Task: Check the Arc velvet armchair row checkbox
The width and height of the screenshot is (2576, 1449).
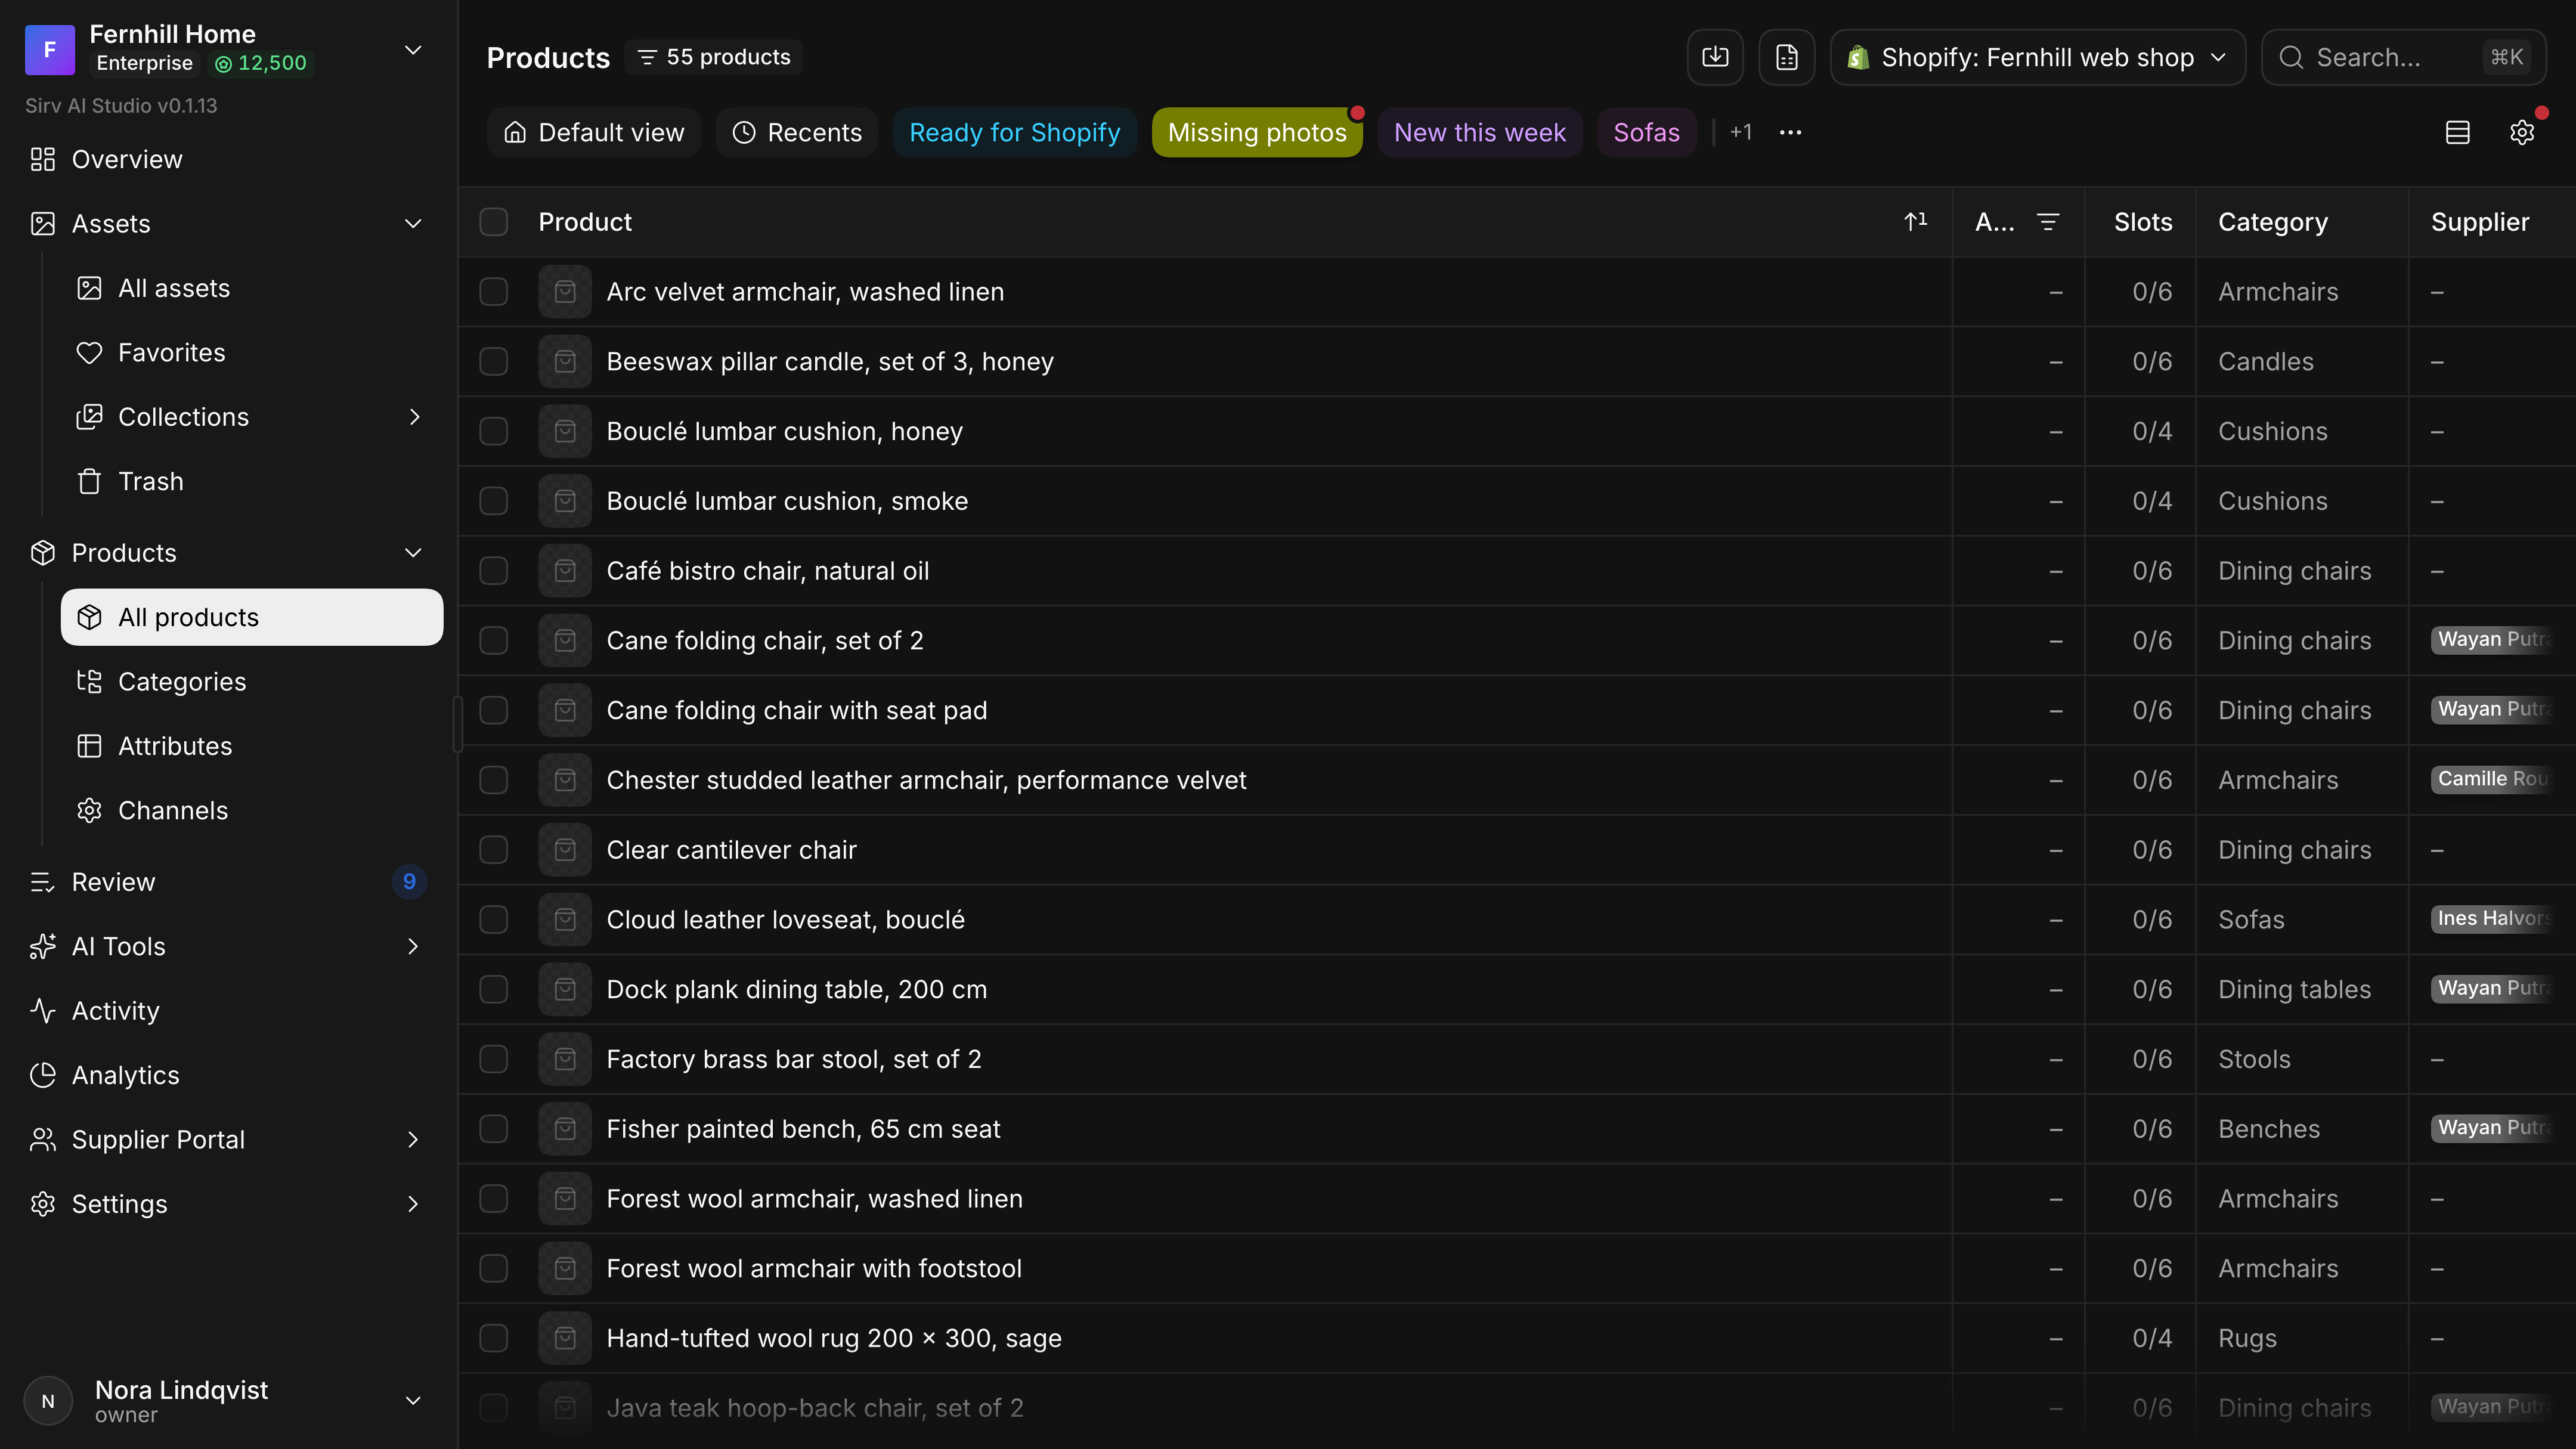Action: point(494,292)
